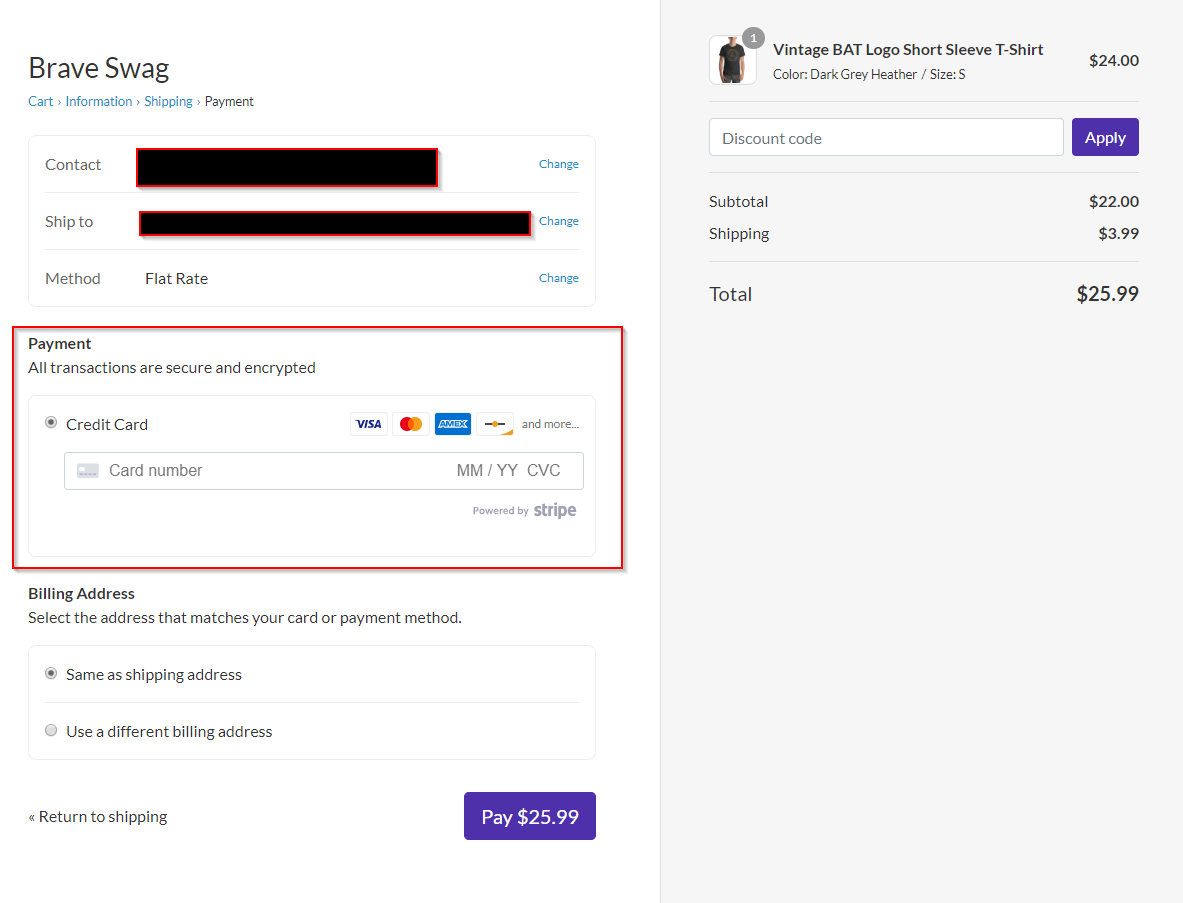Click the card icon in the card number field
The width and height of the screenshot is (1183, 903).
[x=88, y=471]
